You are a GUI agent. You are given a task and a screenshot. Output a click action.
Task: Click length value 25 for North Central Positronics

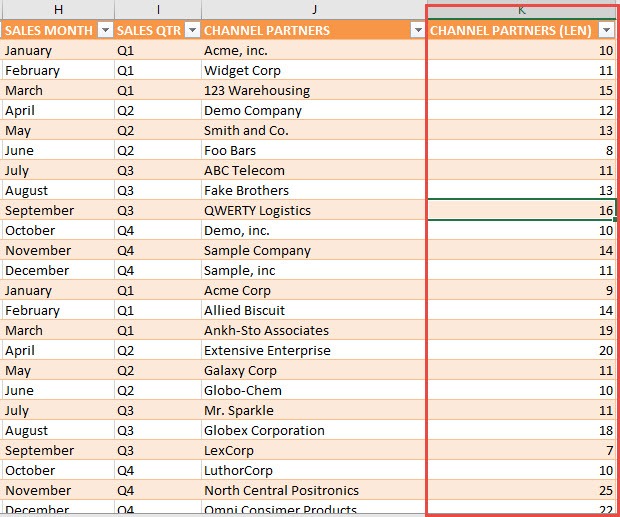[522, 490]
